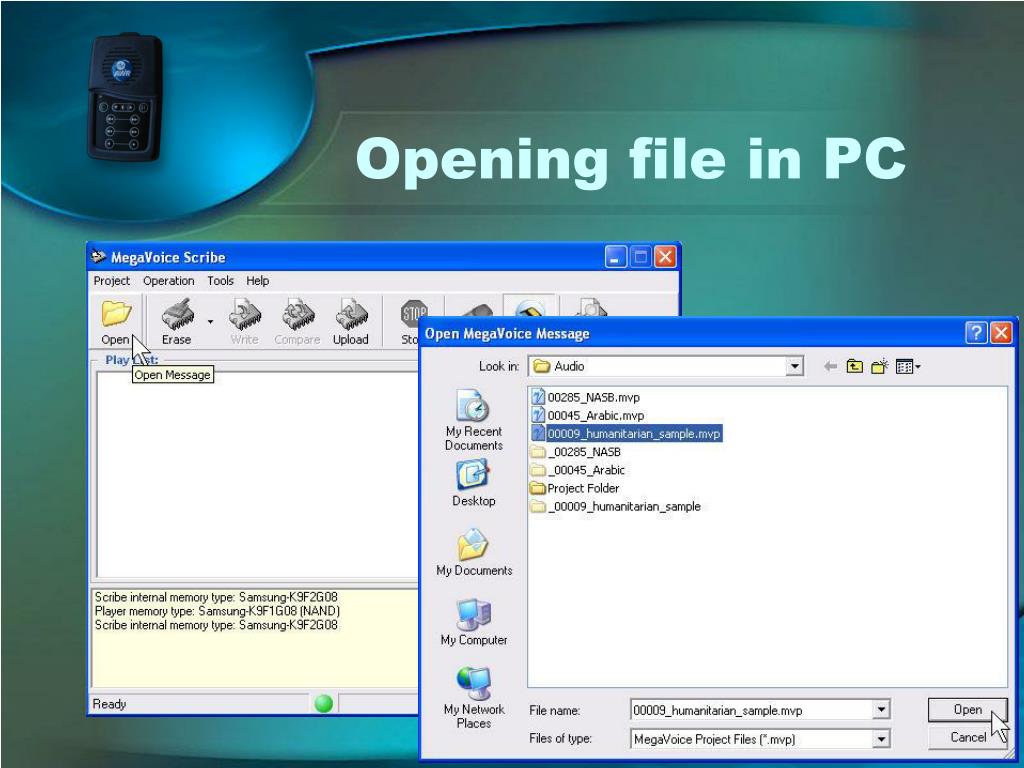Go to My Recent Documents
This screenshot has height=768, width=1024.
click(473, 420)
